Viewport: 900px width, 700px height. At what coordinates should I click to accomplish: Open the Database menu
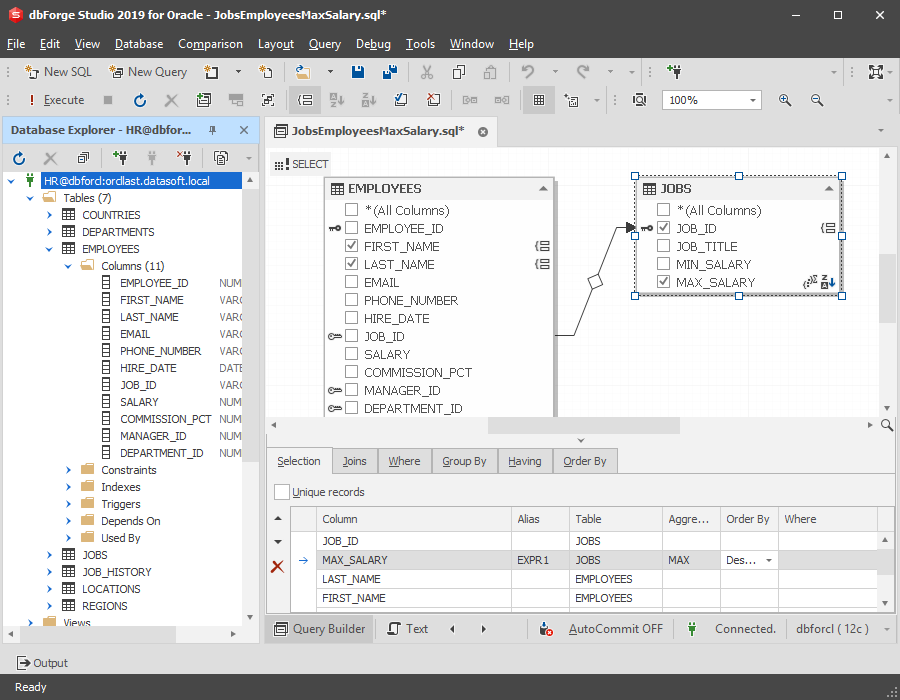point(139,44)
